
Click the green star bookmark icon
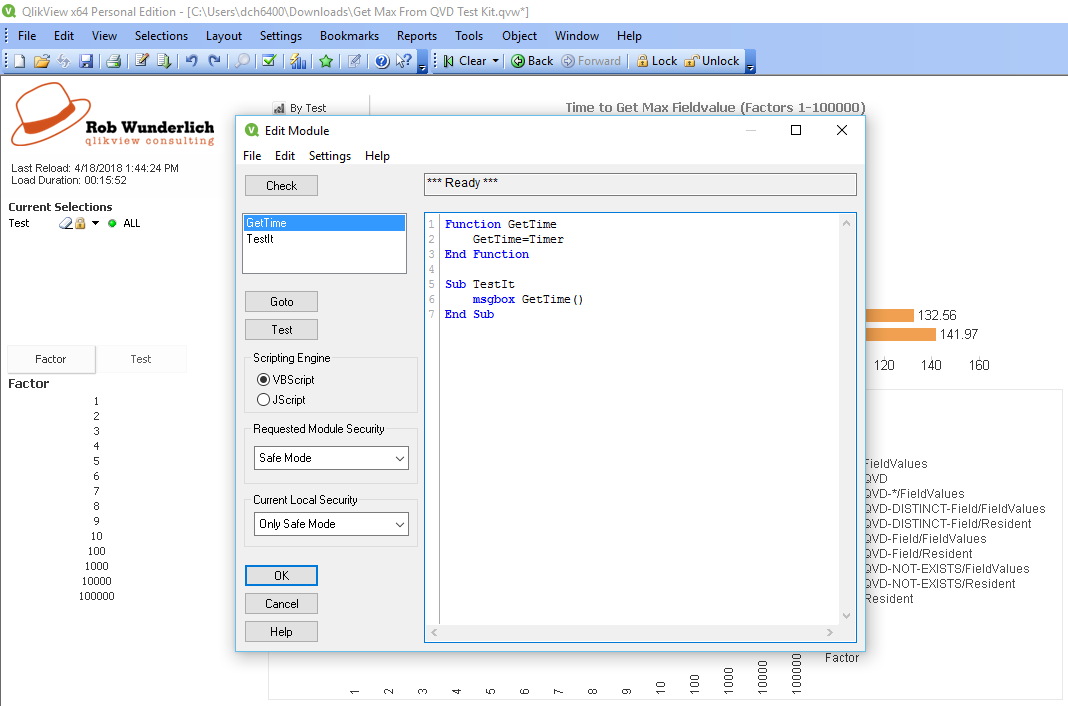[x=326, y=61]
